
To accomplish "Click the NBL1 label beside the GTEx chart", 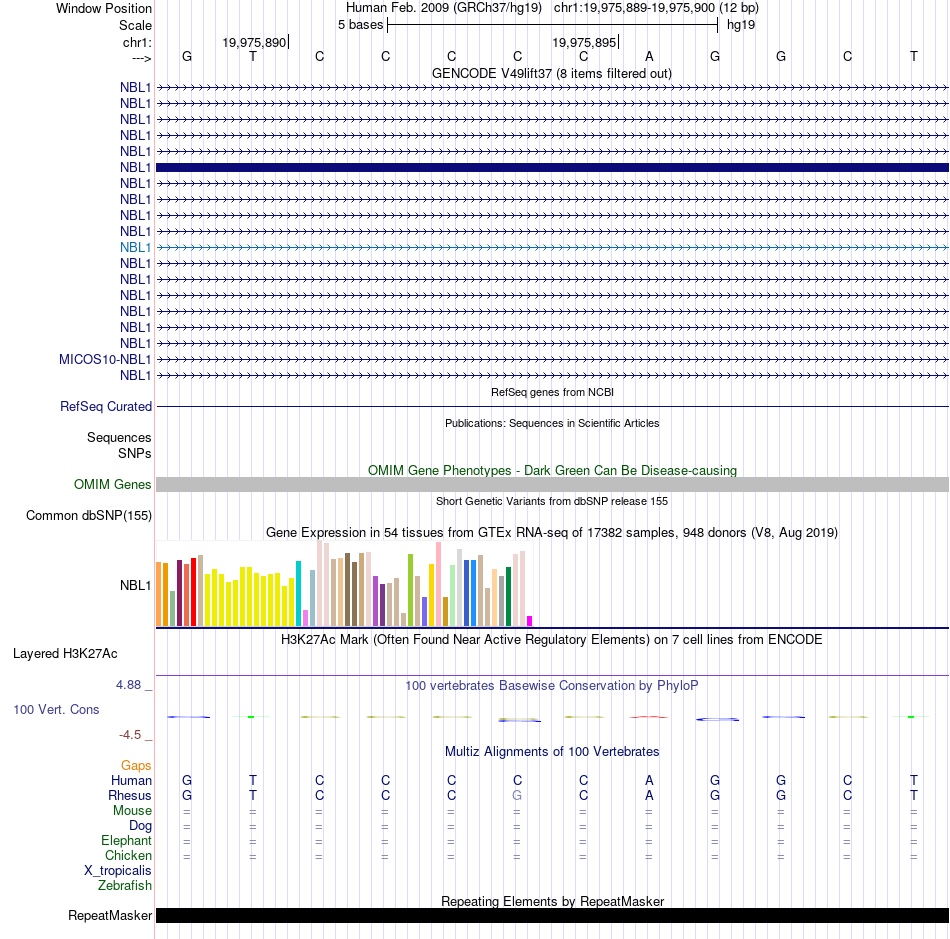I will pos(135,585).
